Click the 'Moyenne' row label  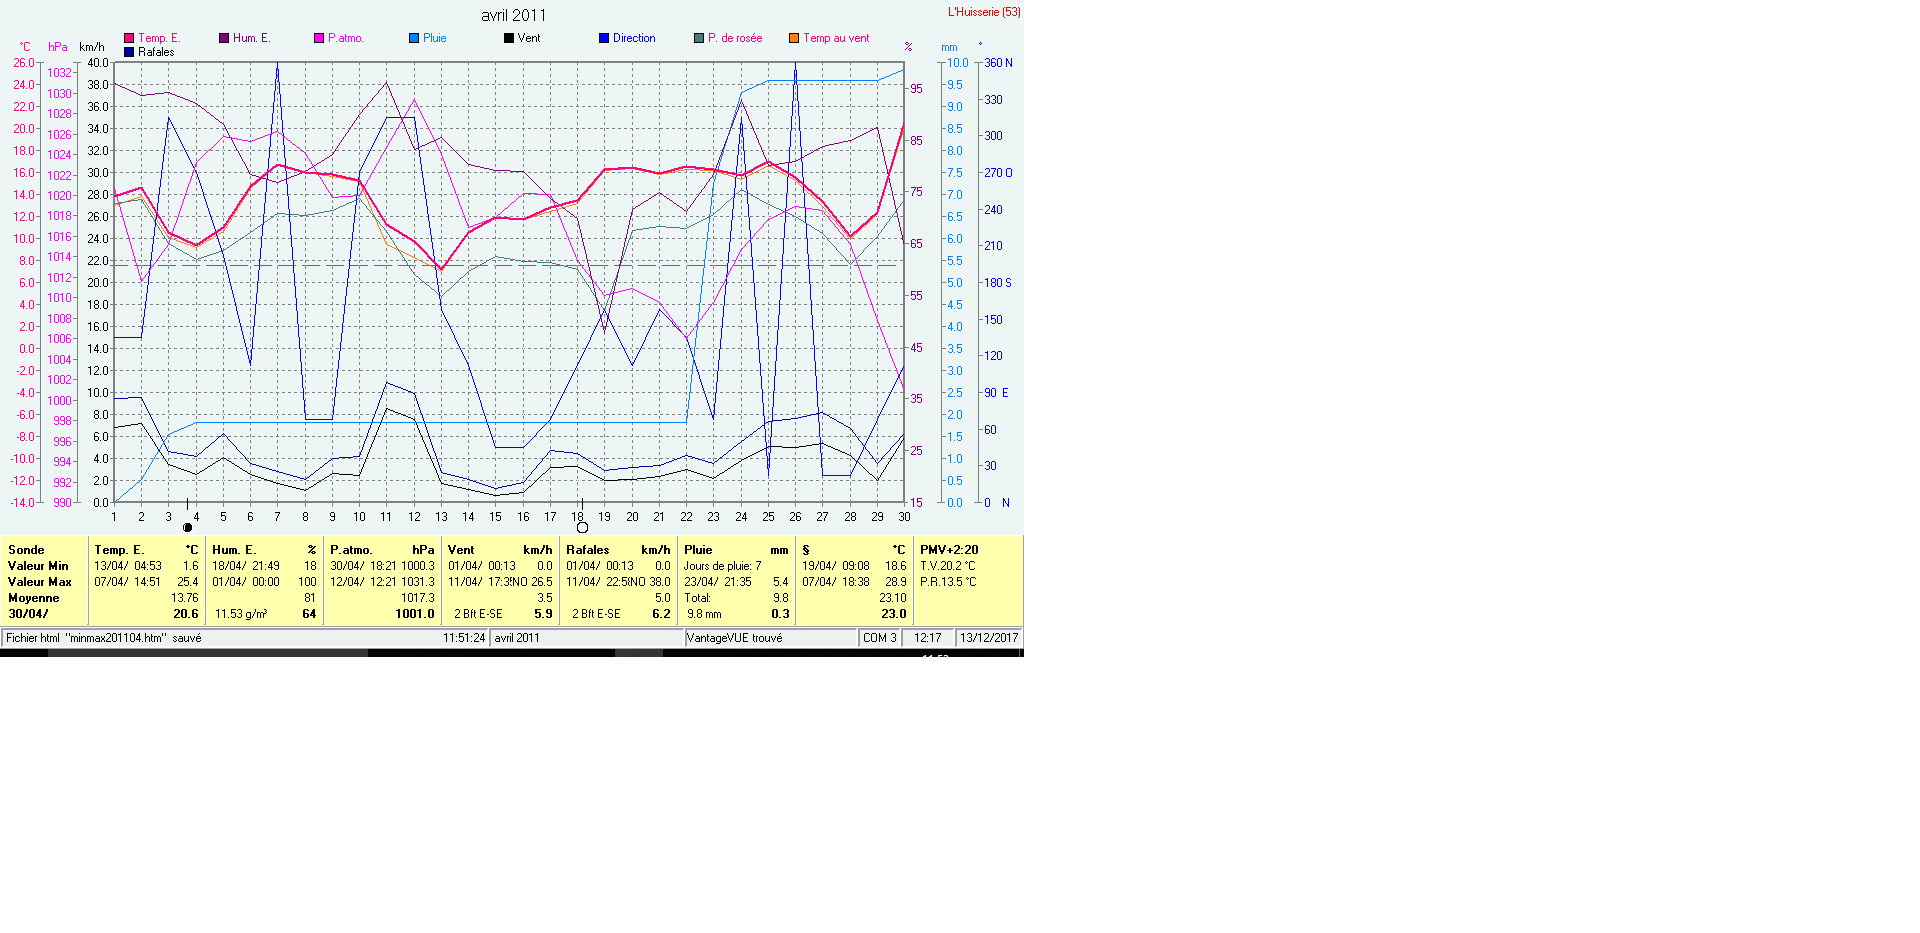coord(34,598)
